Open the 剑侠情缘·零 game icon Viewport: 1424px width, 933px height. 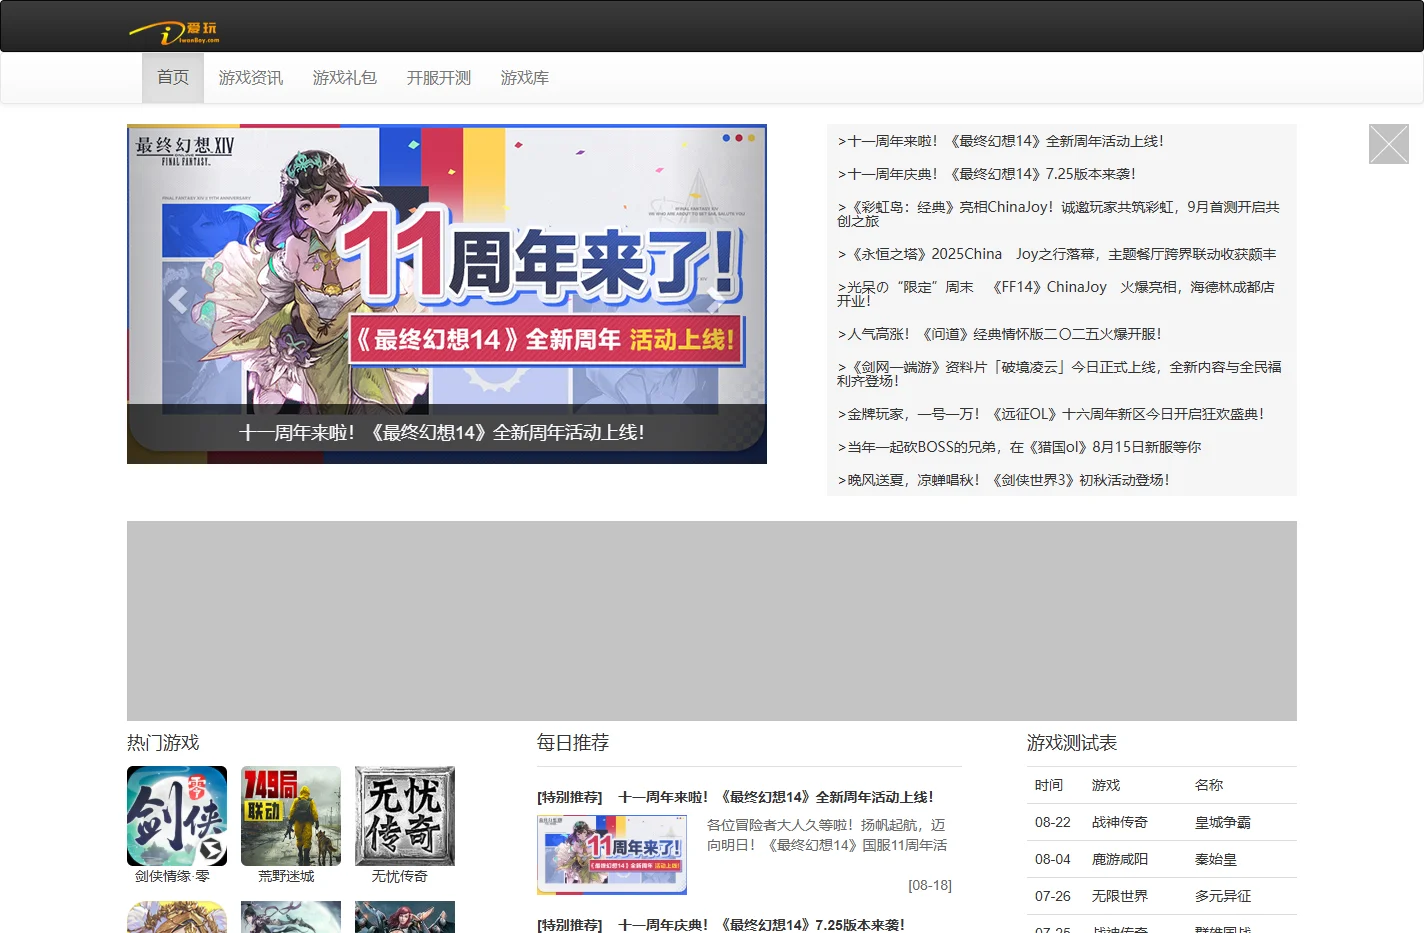(x=177, y=816)
